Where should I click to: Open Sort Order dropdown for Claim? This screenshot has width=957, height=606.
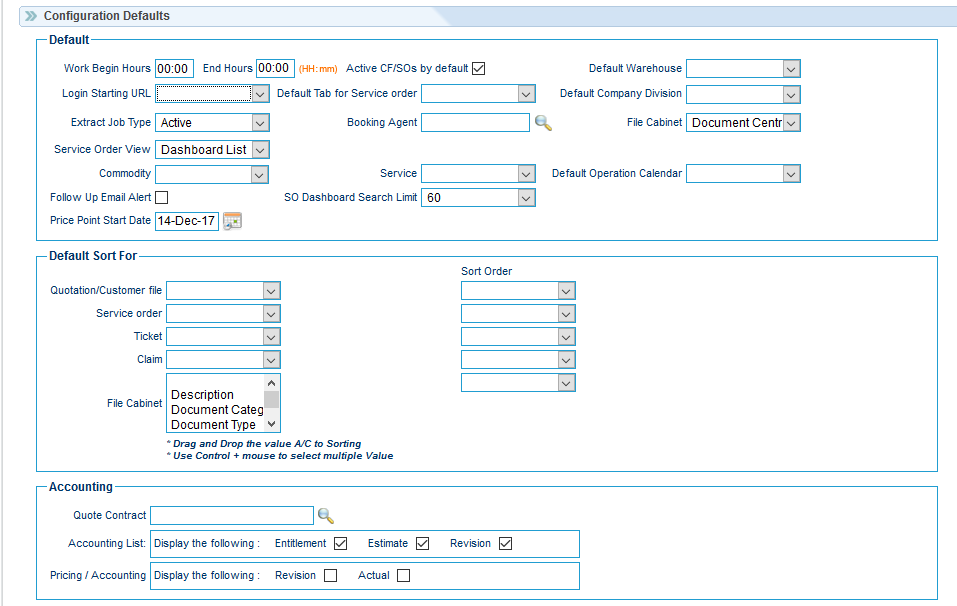(518, 360)
